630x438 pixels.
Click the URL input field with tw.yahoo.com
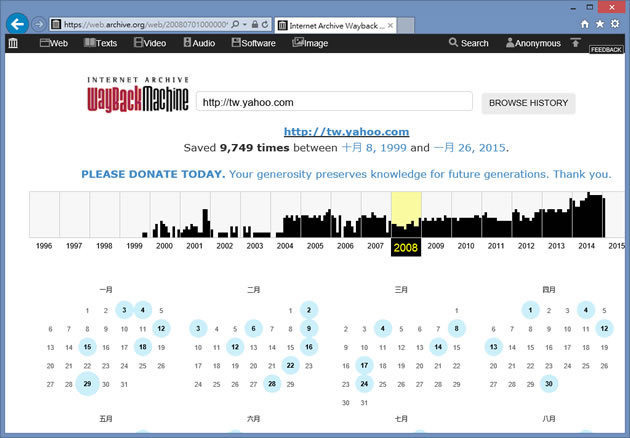[334, 102]
